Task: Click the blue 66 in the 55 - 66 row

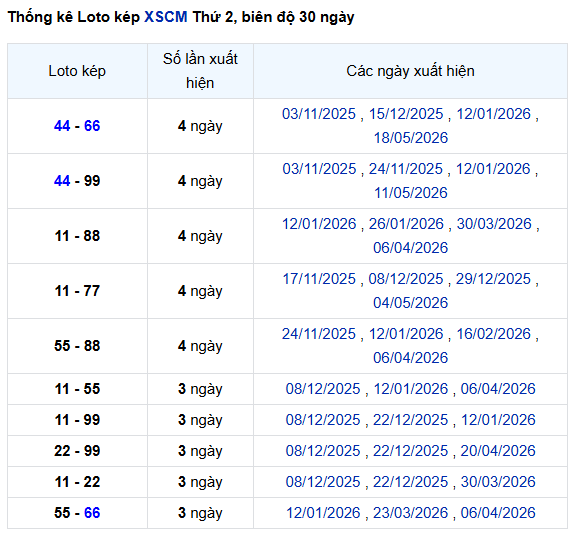Action: (x=92, y=513)
